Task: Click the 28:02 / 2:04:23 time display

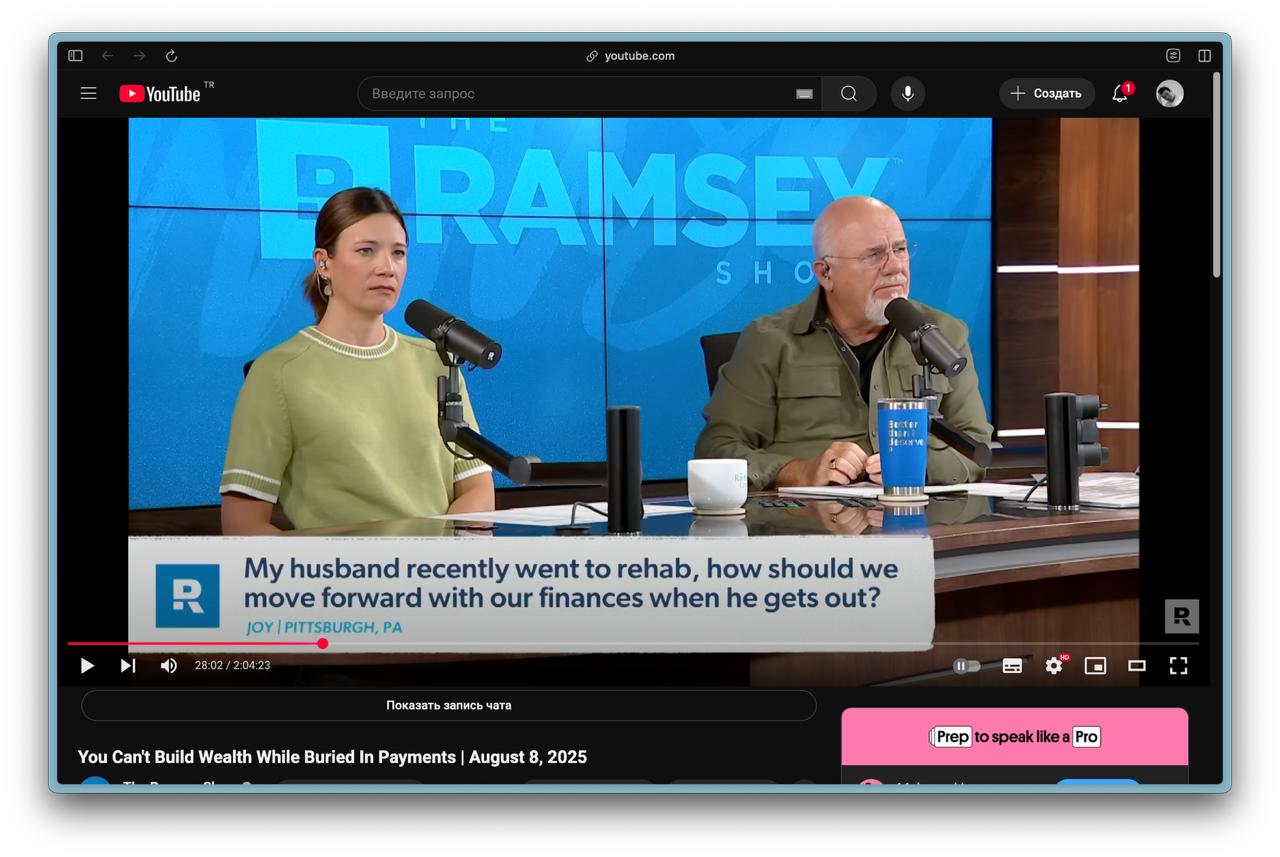Action: click(x=232, y=665)
